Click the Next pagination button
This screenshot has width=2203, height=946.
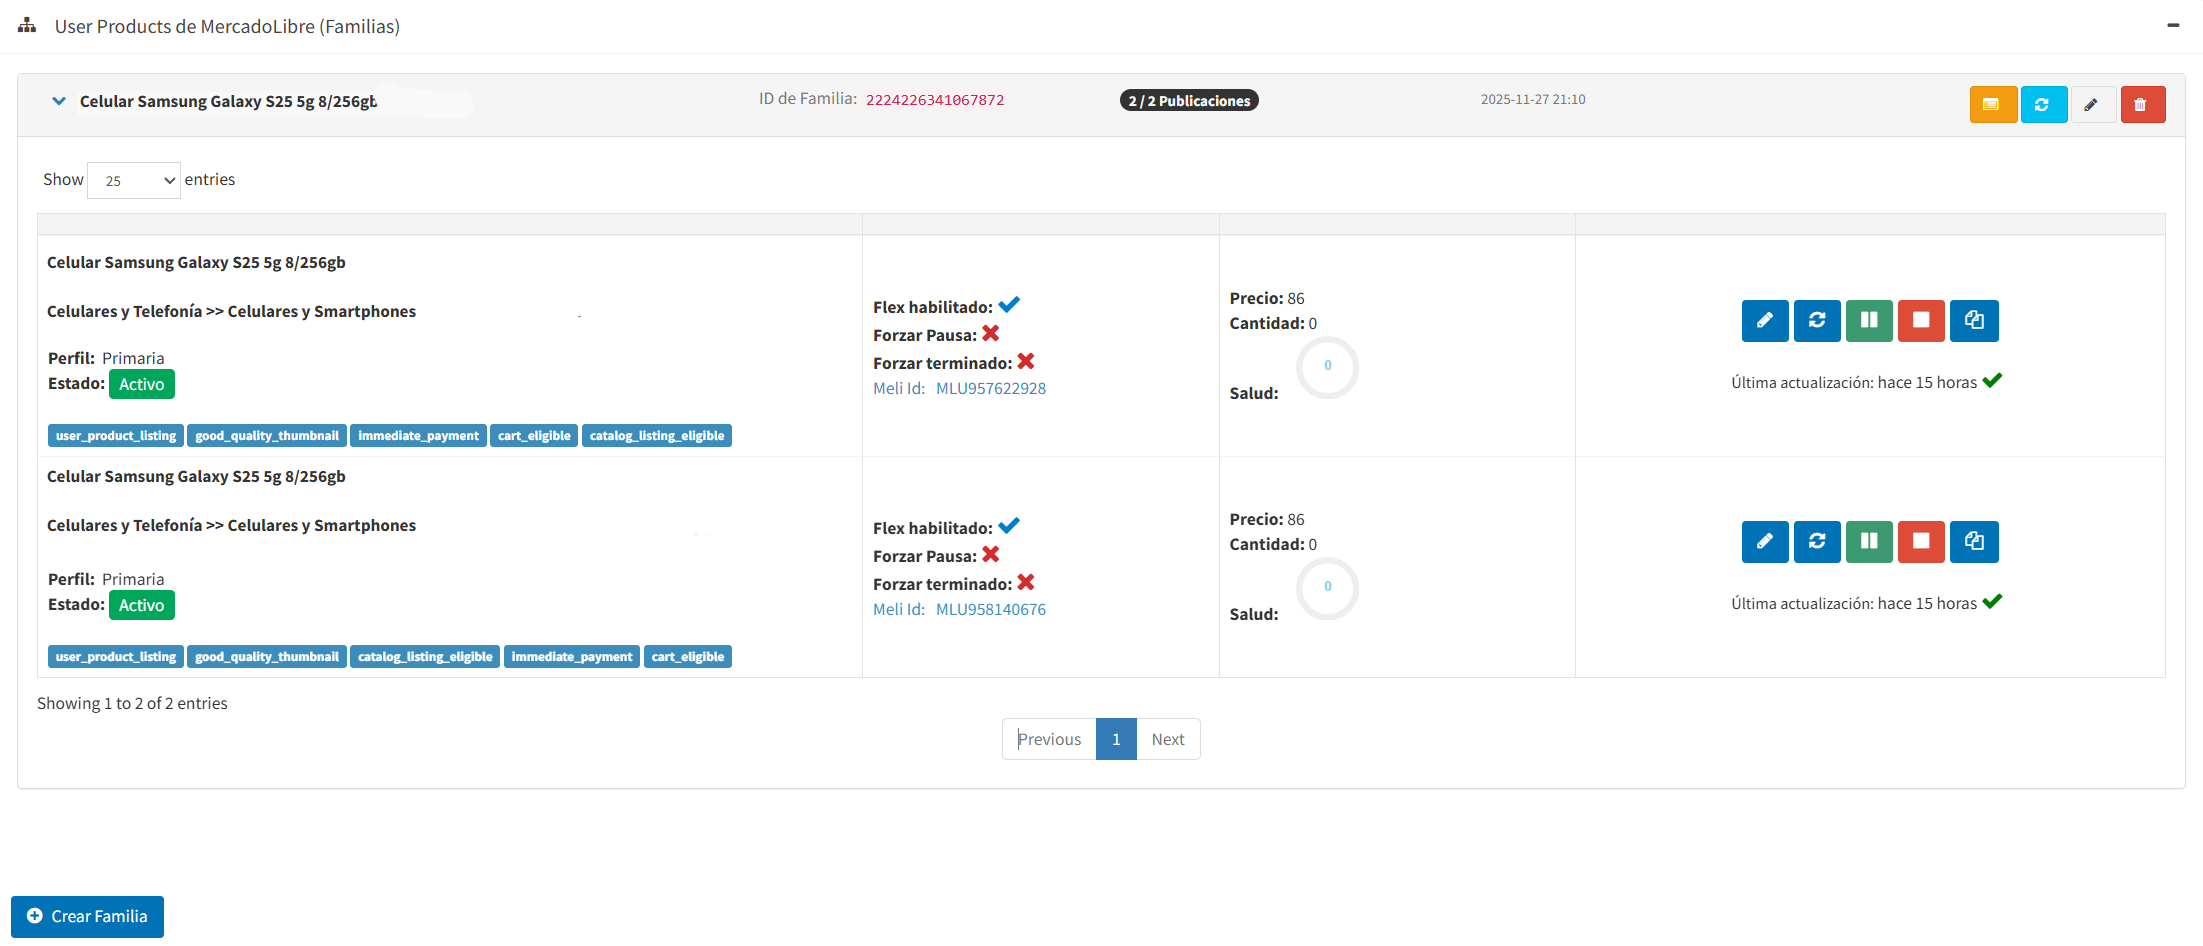1167,739
